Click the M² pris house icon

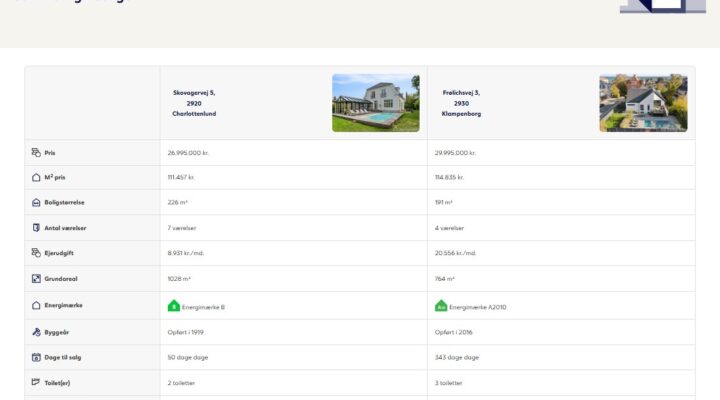pos(36,177)
